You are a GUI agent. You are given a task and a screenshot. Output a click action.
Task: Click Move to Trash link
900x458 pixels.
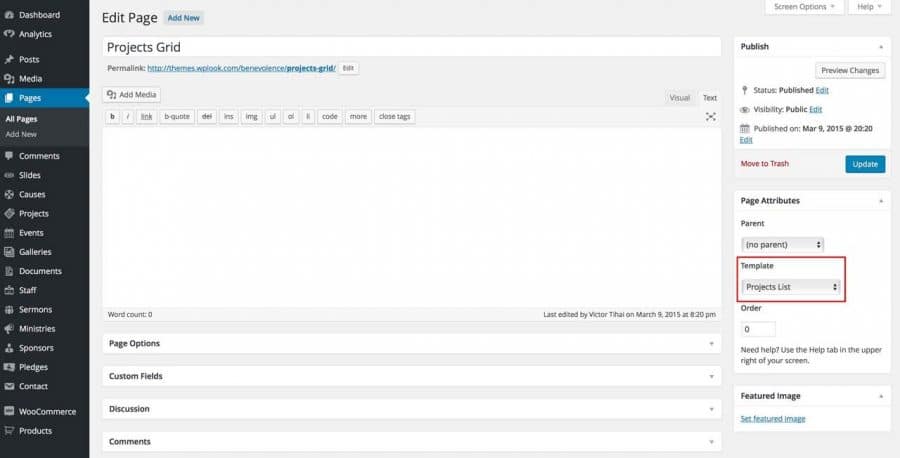point(765,164)
